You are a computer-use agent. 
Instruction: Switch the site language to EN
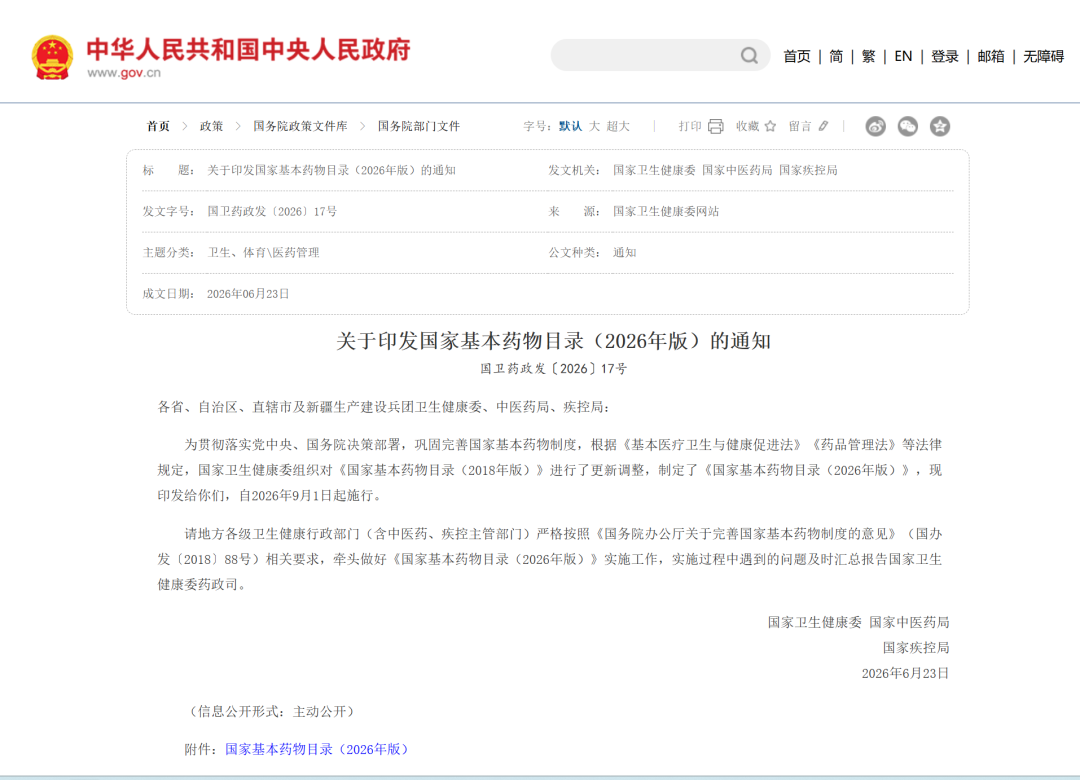coord(903,57)
